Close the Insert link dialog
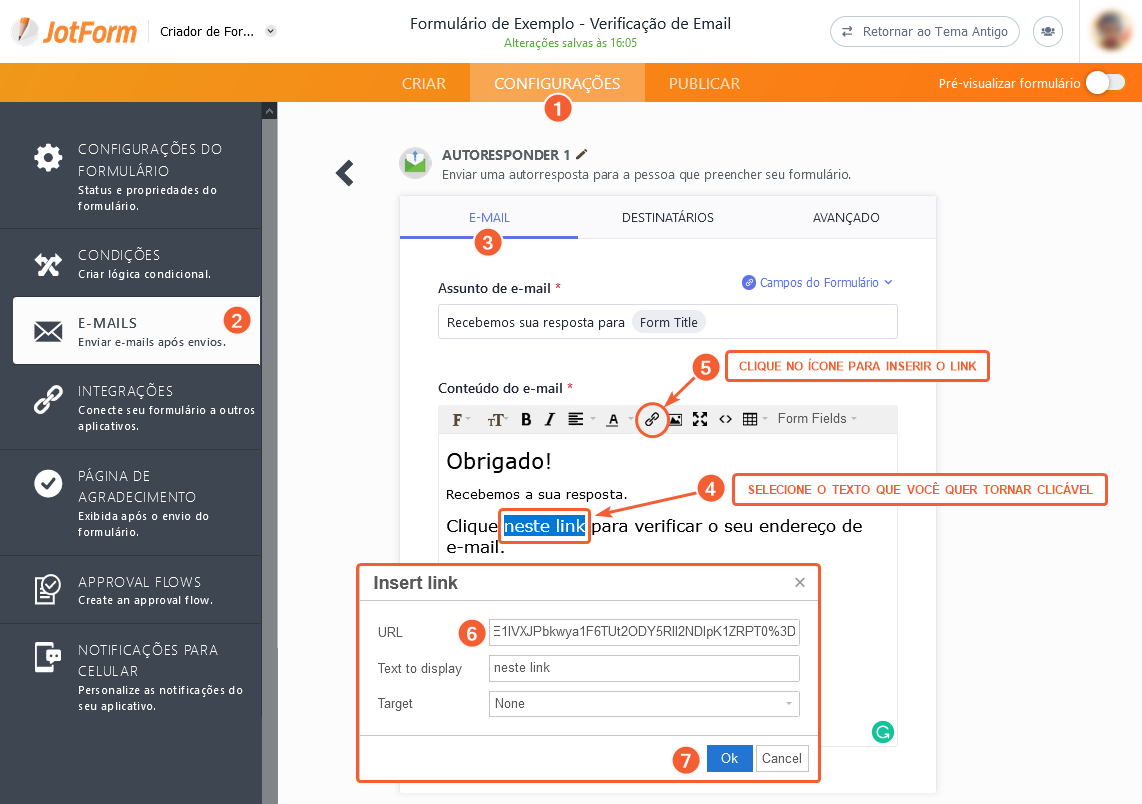The height and width of the screenshot is (804, 1142). (x=799, y=582)
